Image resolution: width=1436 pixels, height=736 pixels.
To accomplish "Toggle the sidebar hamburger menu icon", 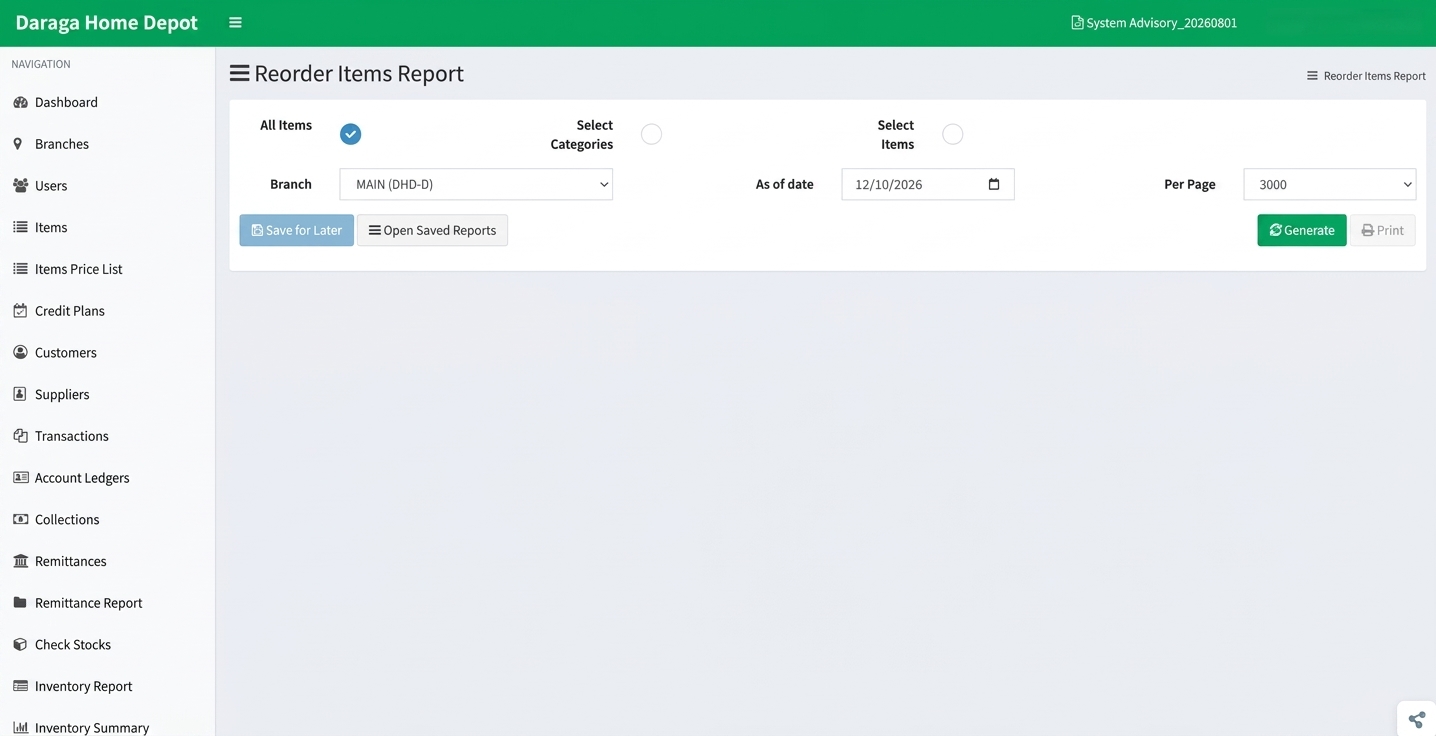I will (235, 23).
